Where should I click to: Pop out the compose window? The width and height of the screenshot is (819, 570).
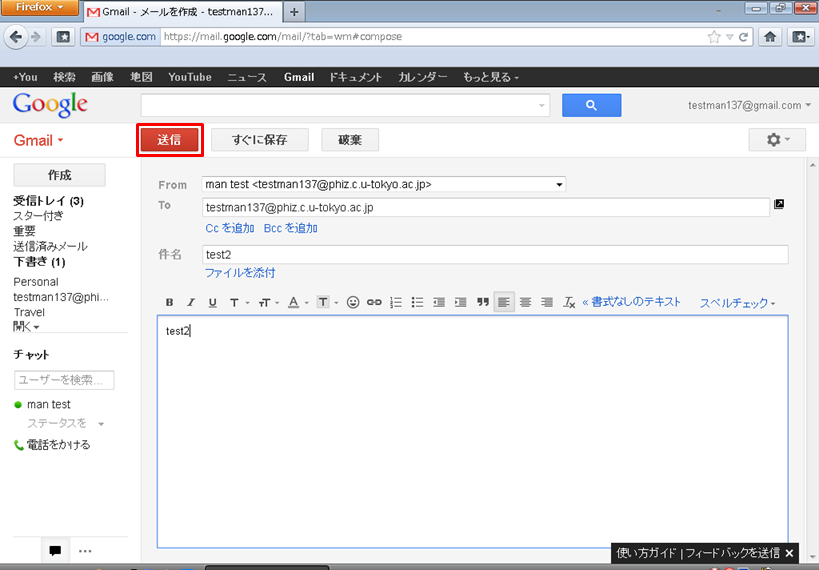[779, 204]
